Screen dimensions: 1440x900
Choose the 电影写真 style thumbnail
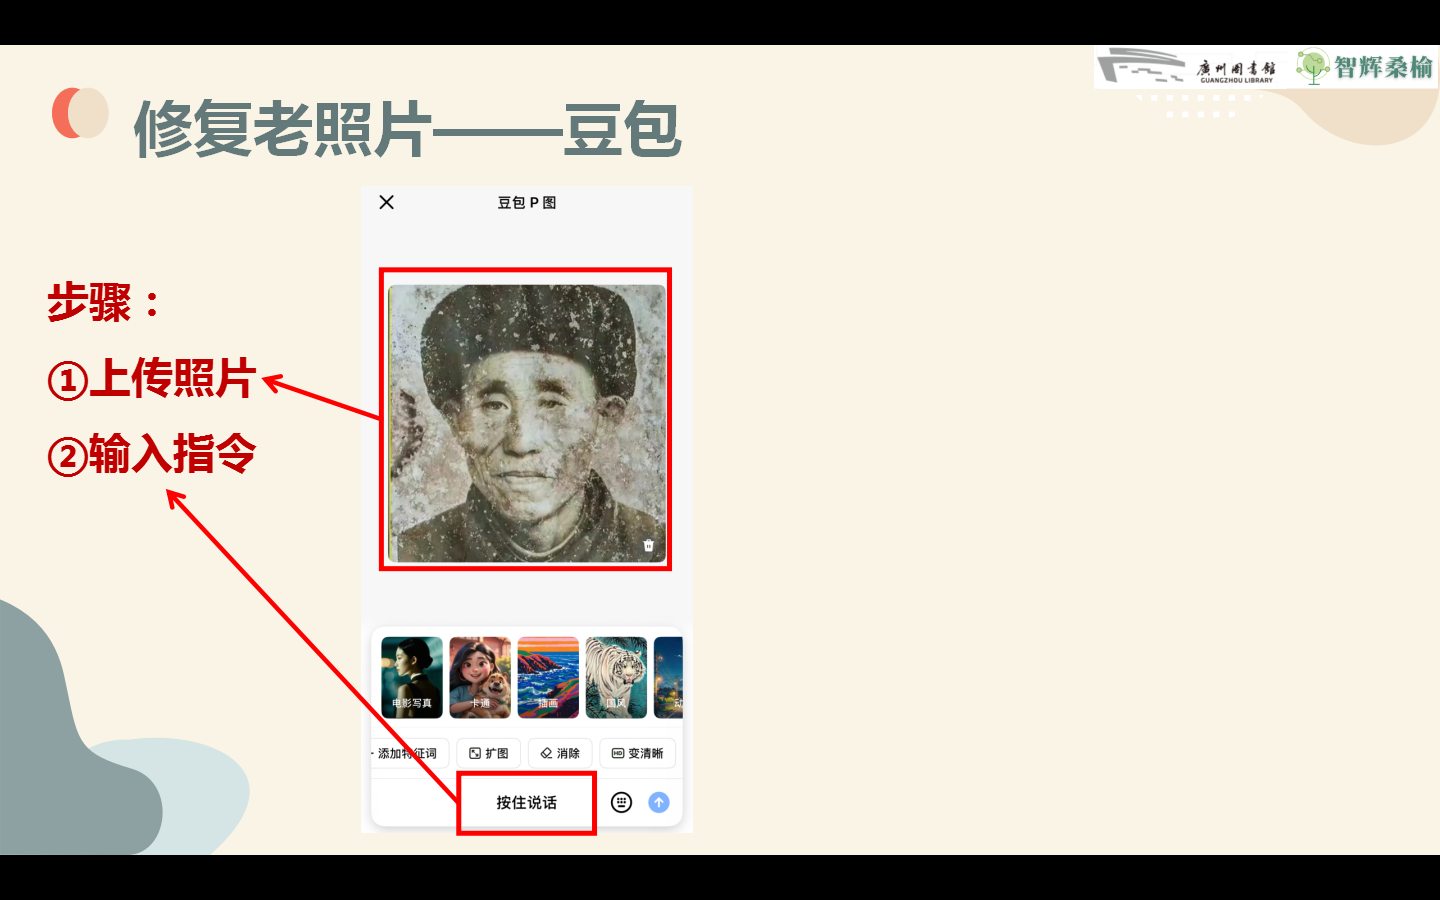(x=412, y=677)
